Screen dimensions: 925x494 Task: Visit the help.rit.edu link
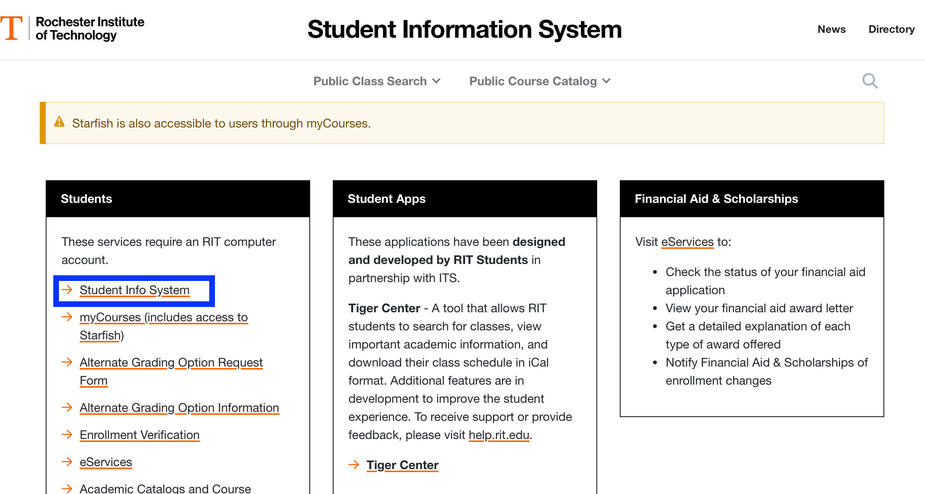point(499,435)
